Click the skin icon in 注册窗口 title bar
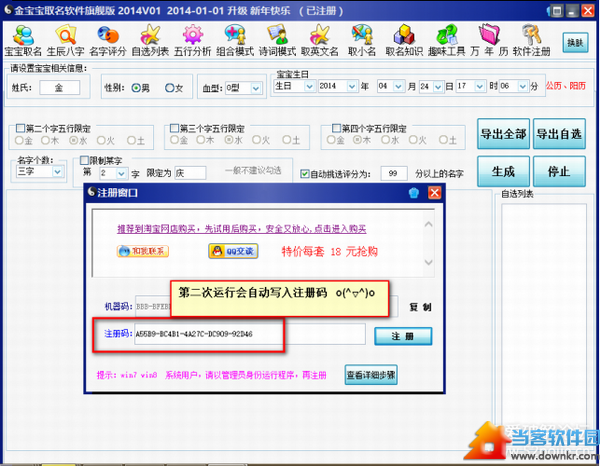This screenshot has height=466, width=600. coord(414,192)
